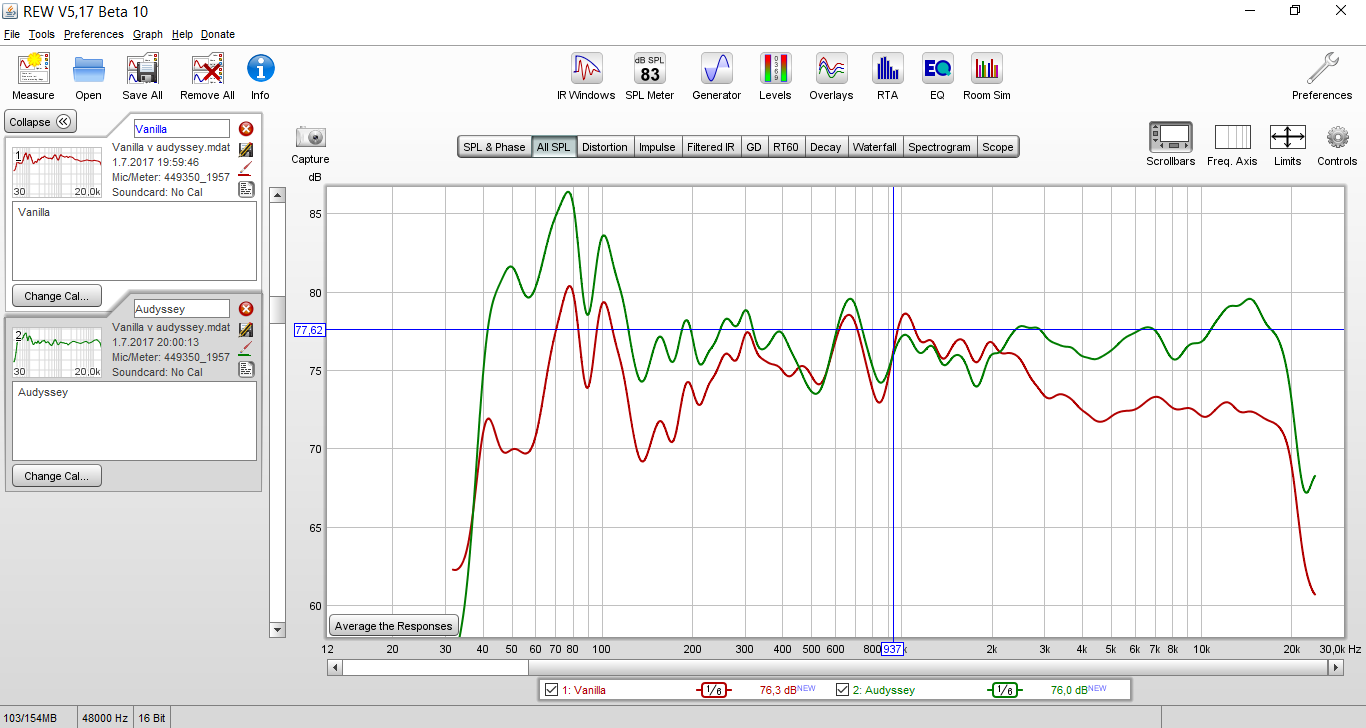
Task: Switch to the Decay tab
Action: (826, 147)
